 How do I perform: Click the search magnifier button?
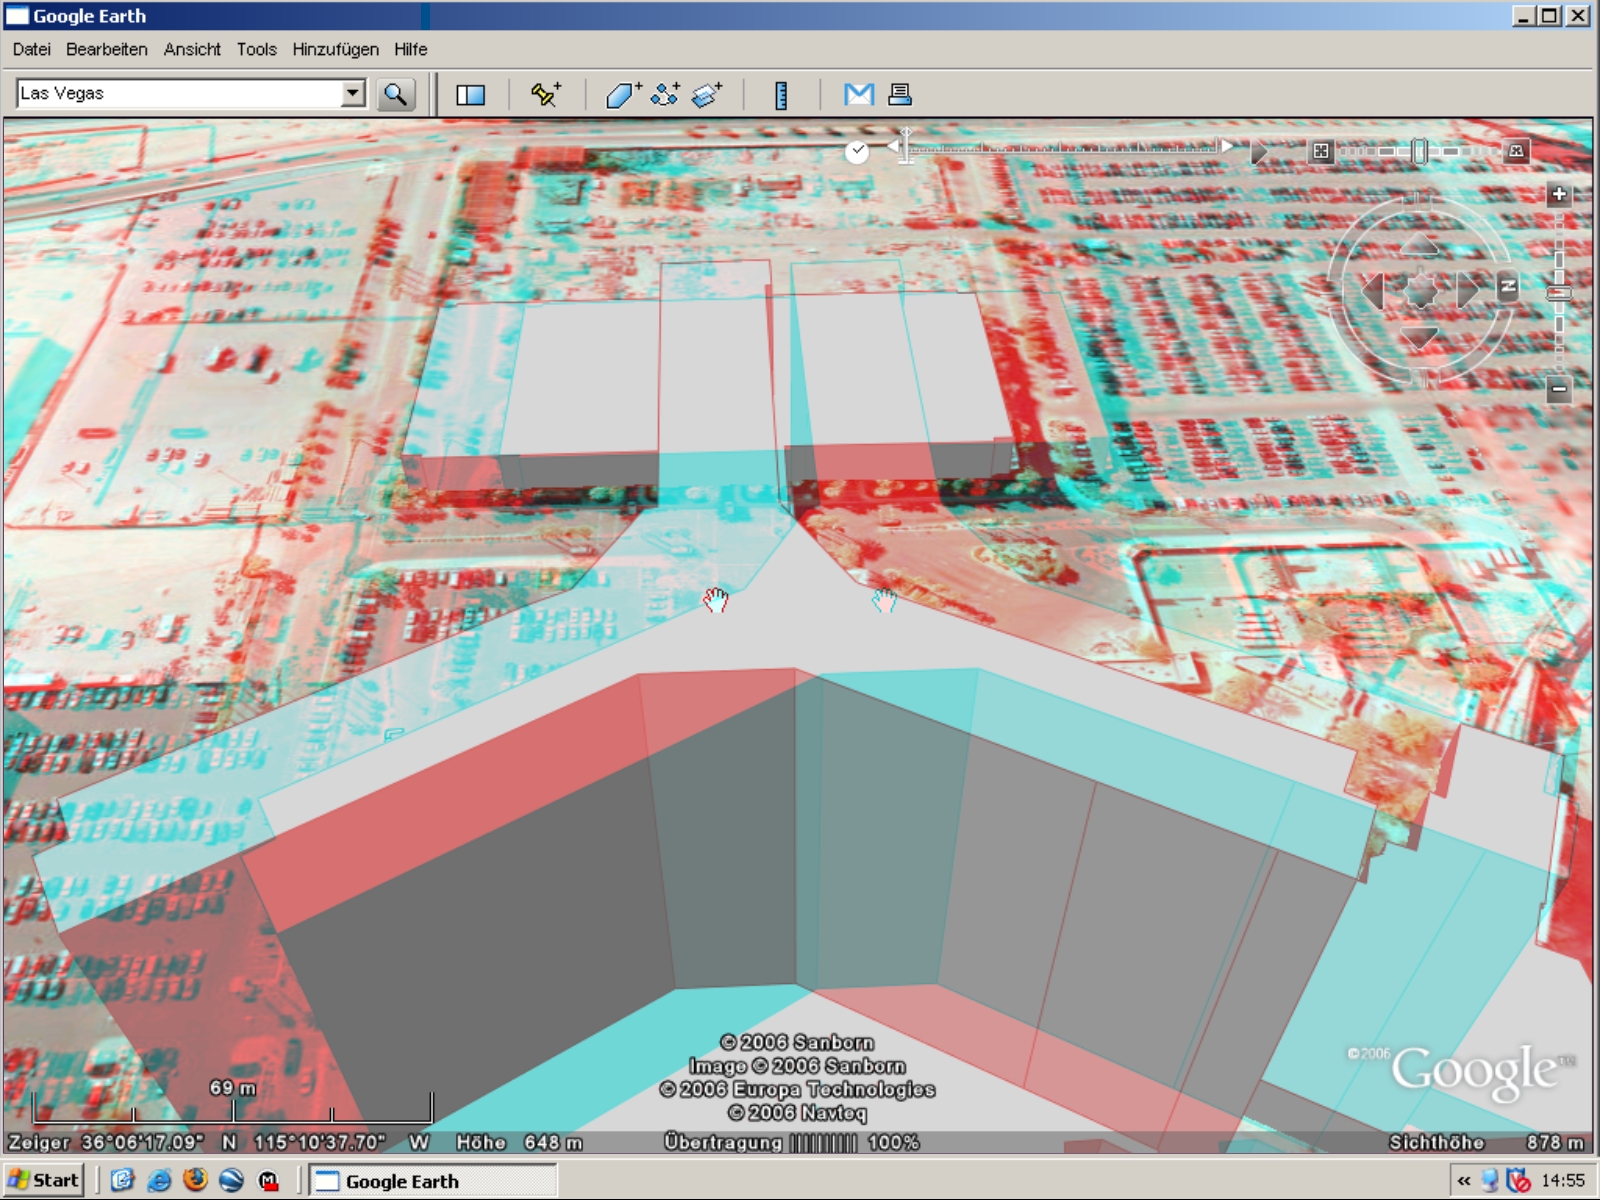(x=396, y=94)
